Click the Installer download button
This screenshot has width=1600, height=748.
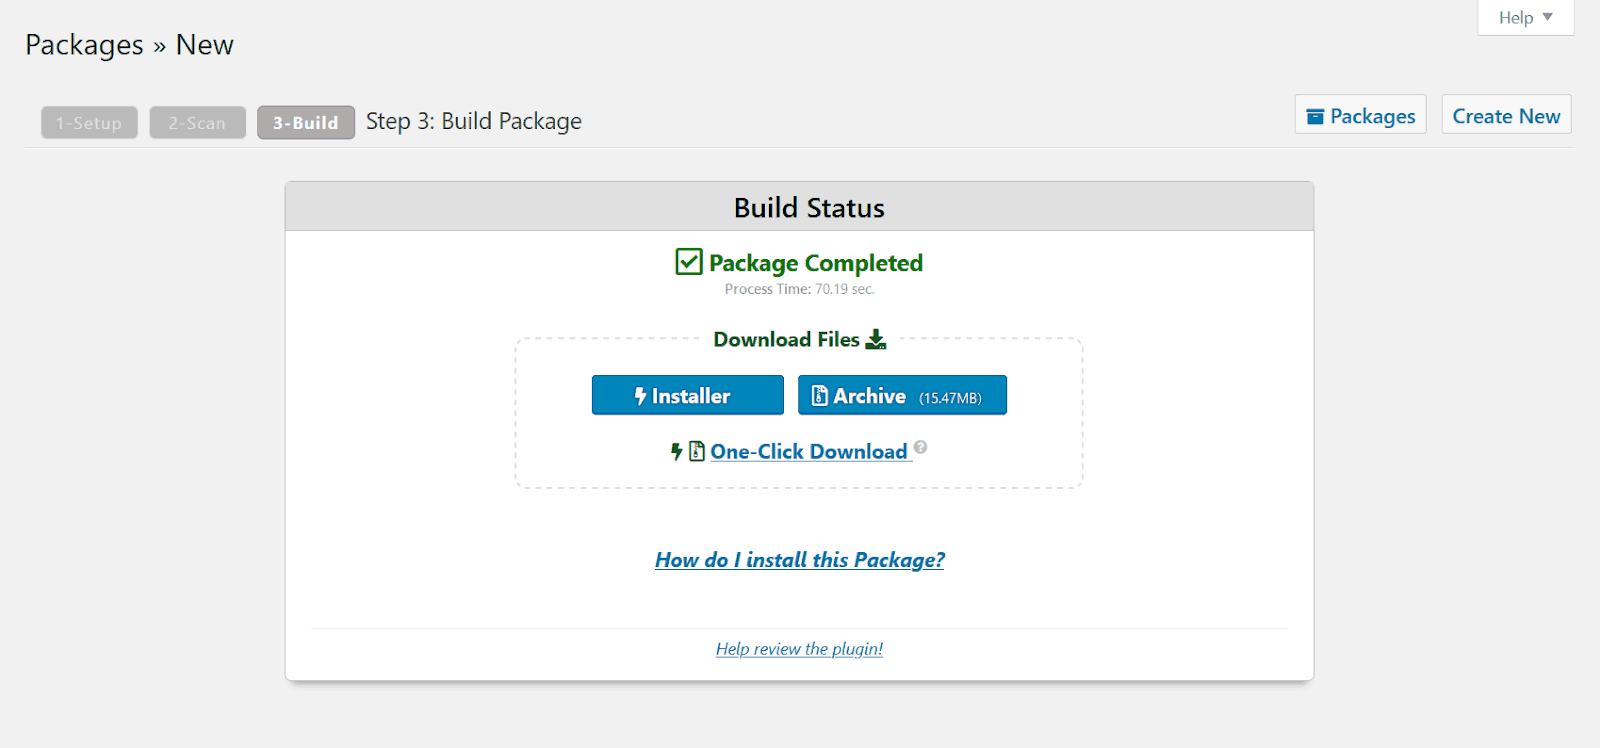(x=687, y=395)
